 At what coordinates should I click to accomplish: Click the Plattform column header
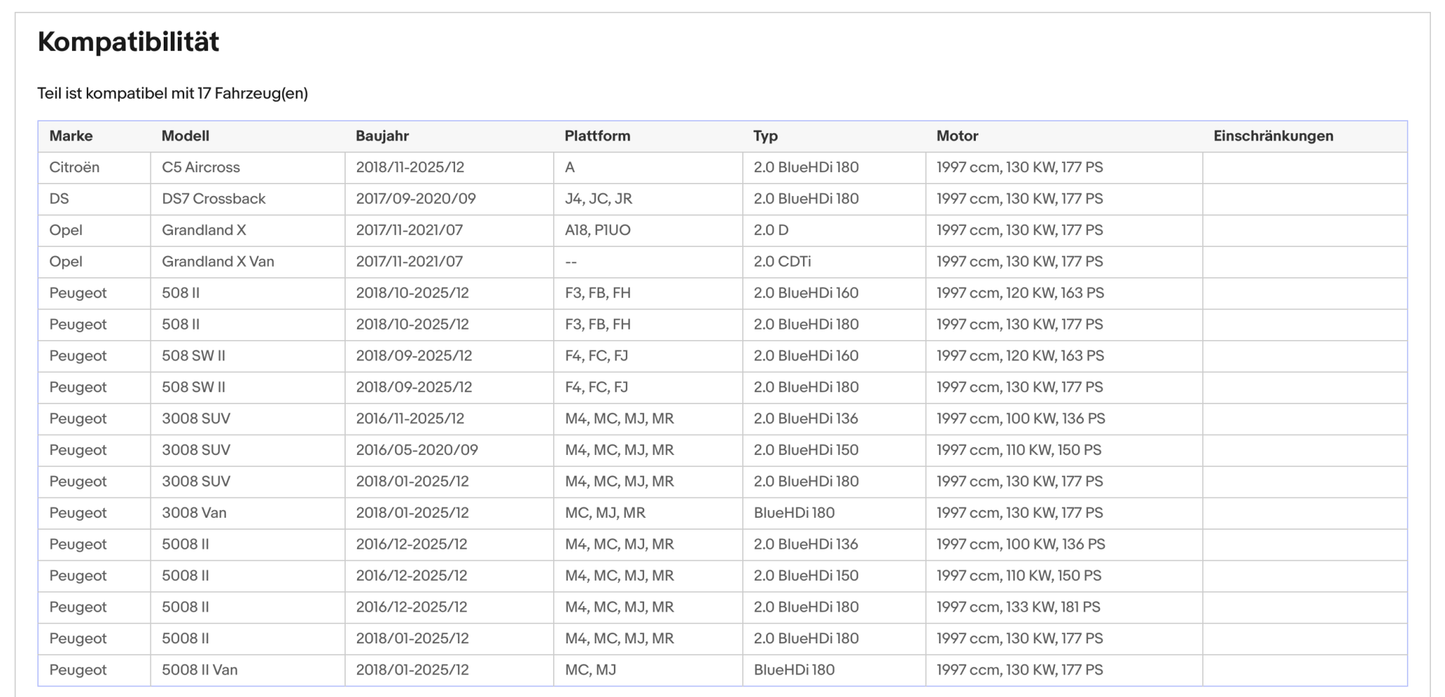point(597,136)
